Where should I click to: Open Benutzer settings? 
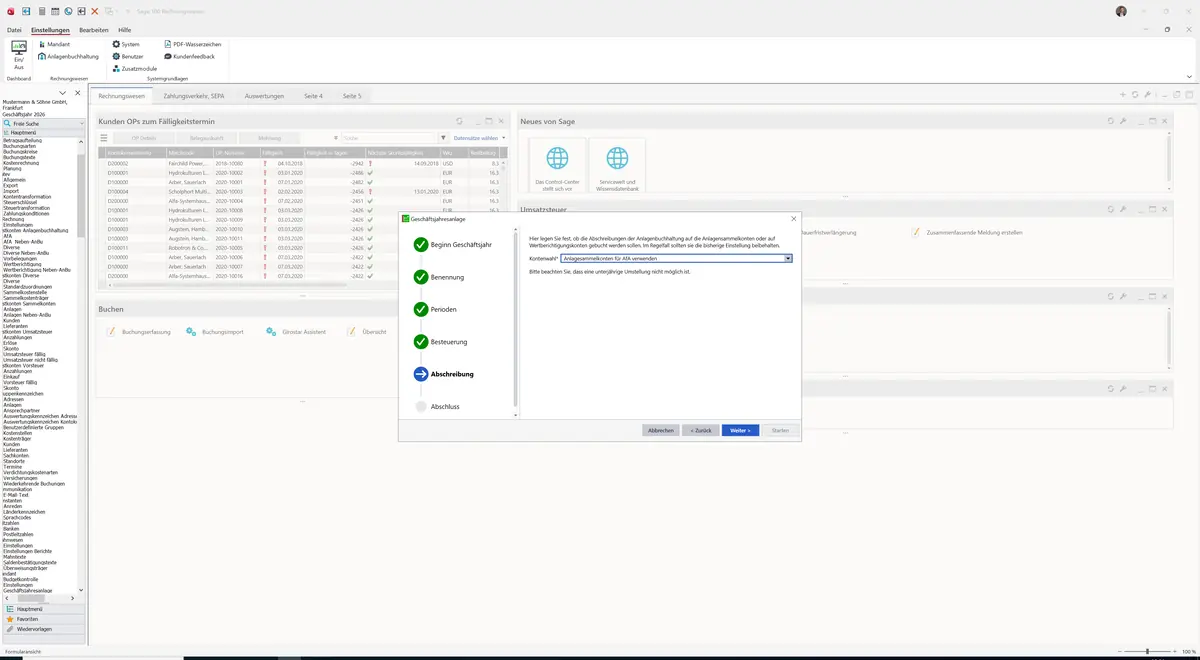(x=129, y=57)
